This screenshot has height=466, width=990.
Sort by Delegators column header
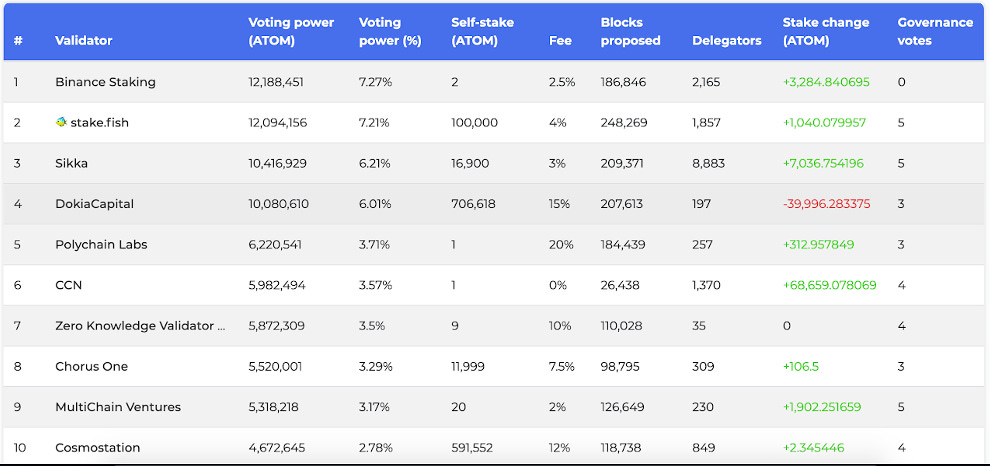point(726,41)
